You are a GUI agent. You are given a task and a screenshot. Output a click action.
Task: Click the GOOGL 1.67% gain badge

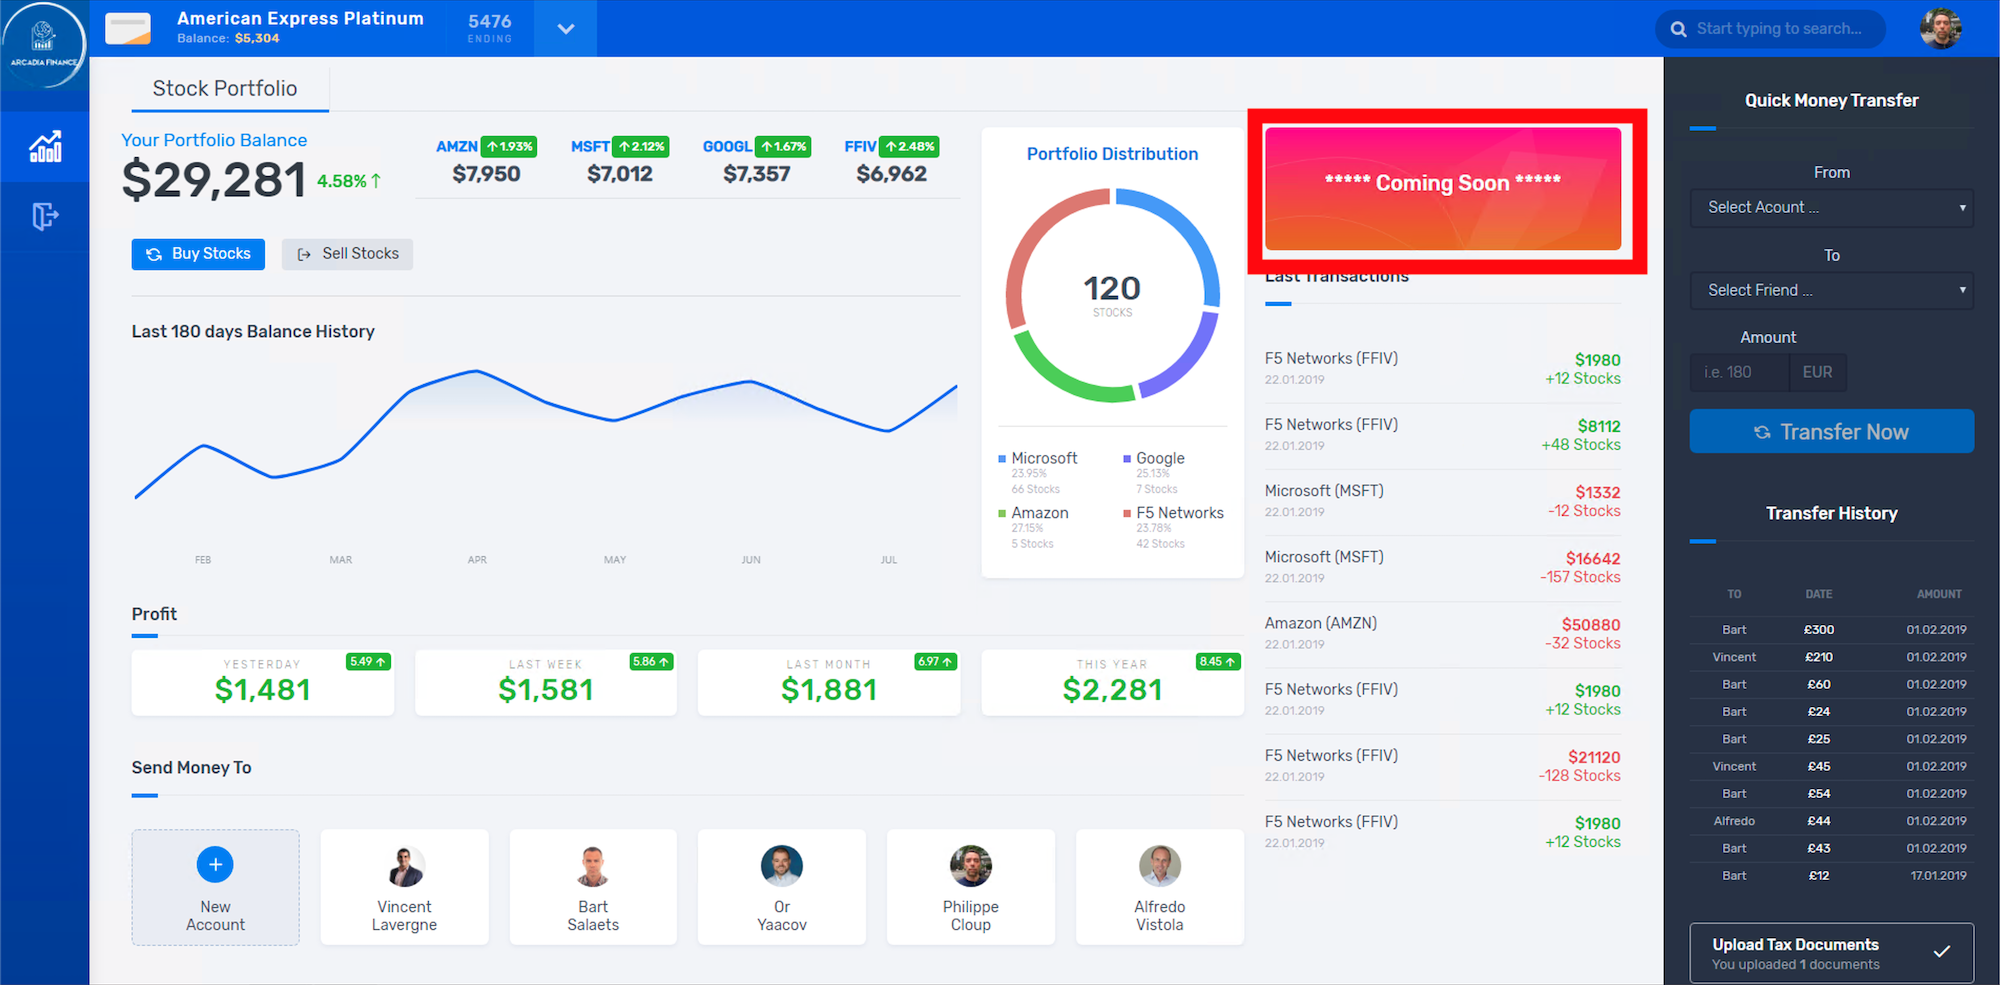click(782, 147)
